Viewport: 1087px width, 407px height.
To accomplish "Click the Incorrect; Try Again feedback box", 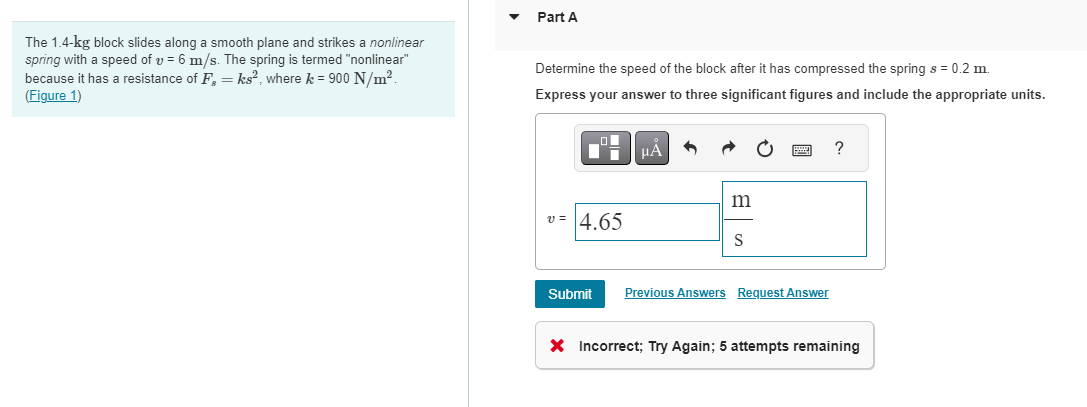I will coord(704,345).
